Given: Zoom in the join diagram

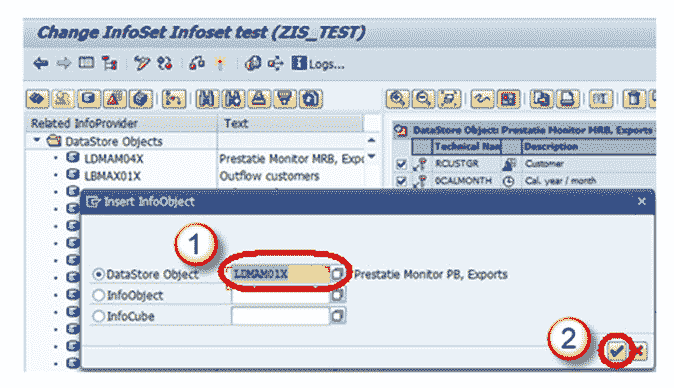Looking at the screenshot, I should 397,99.
